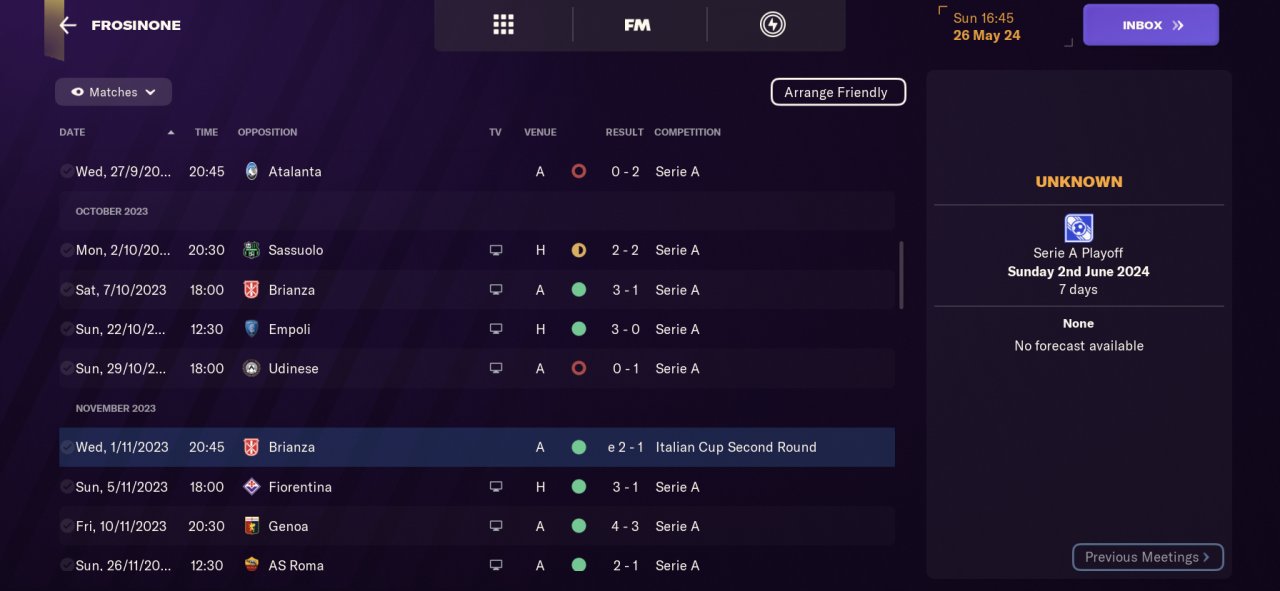Click the Atalanta club badge
Viewport: 1280px width, 591px height.
[251, 171]
